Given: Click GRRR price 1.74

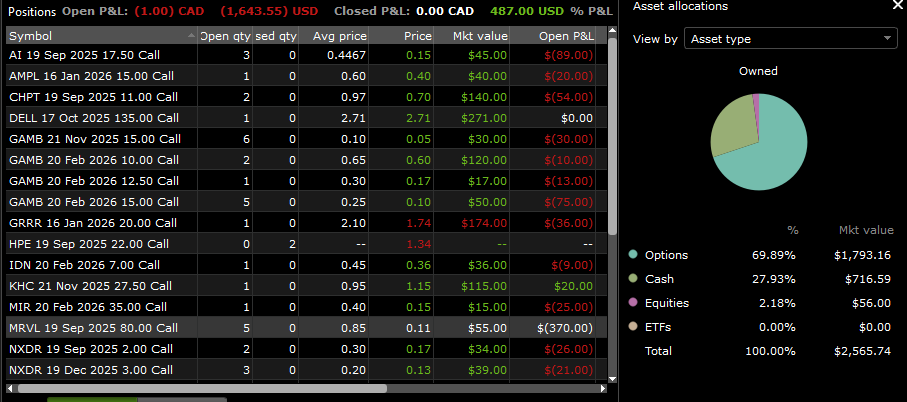Looking at the screenshot, I should (419, 223).
